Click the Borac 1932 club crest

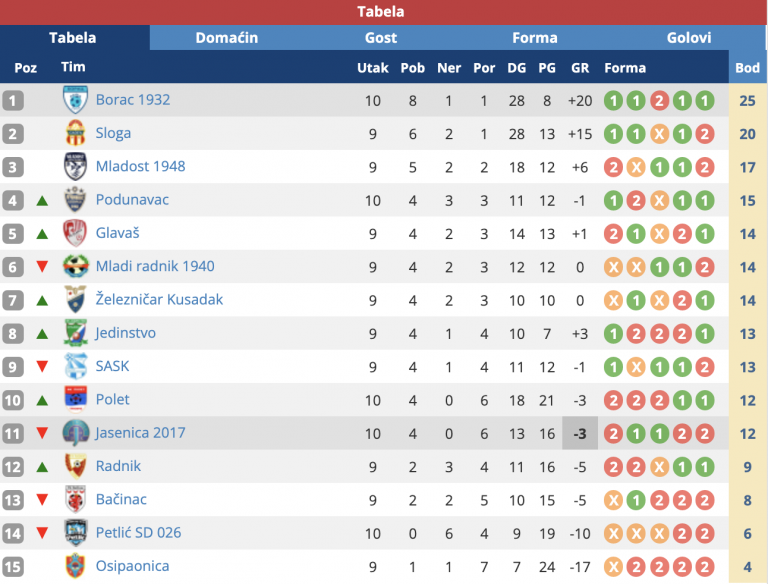[x=75, y=100]
